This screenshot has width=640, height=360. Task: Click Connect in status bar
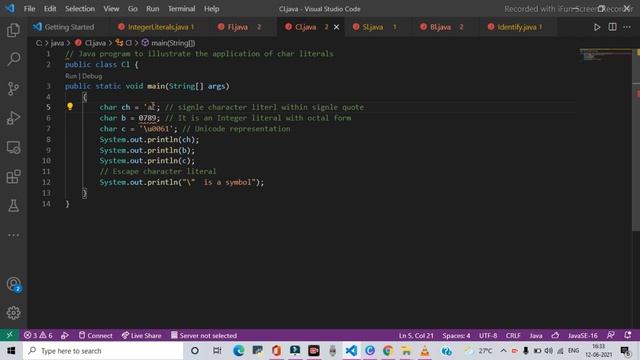95,336
